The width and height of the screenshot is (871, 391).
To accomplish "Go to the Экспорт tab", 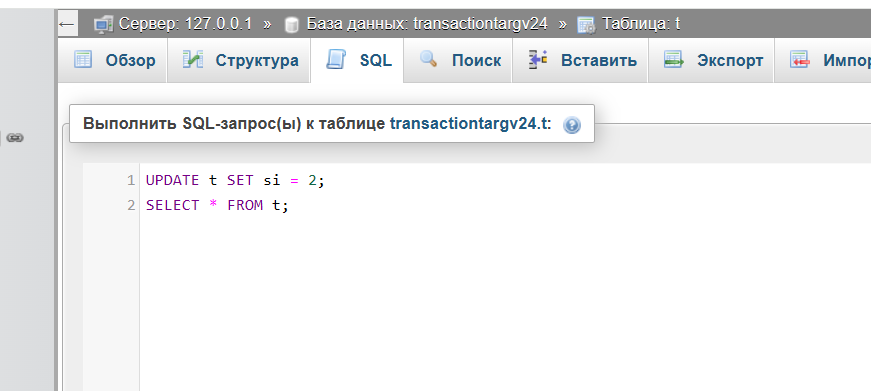I will pos(711,60).
